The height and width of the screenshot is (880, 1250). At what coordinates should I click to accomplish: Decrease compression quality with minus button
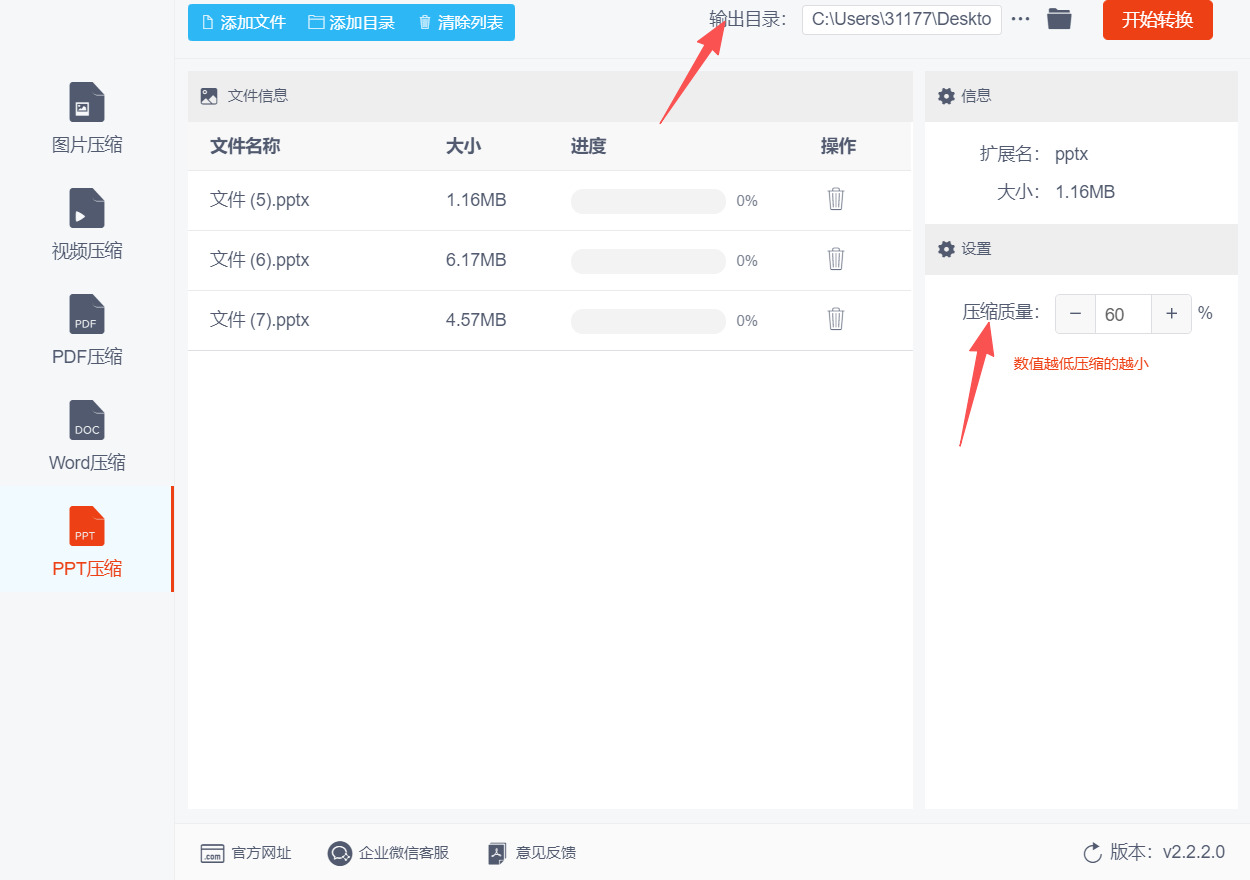1076,314
